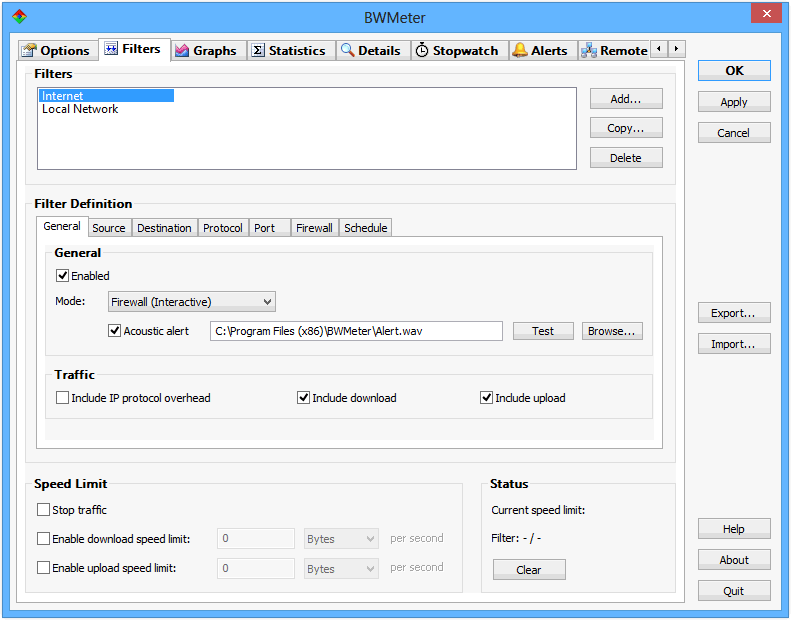Image resolution: width=791 pixels, height=620 pixels.
Task: Click the Details magnifier icon
Action: pyautogui.click(x=347, y=50)
